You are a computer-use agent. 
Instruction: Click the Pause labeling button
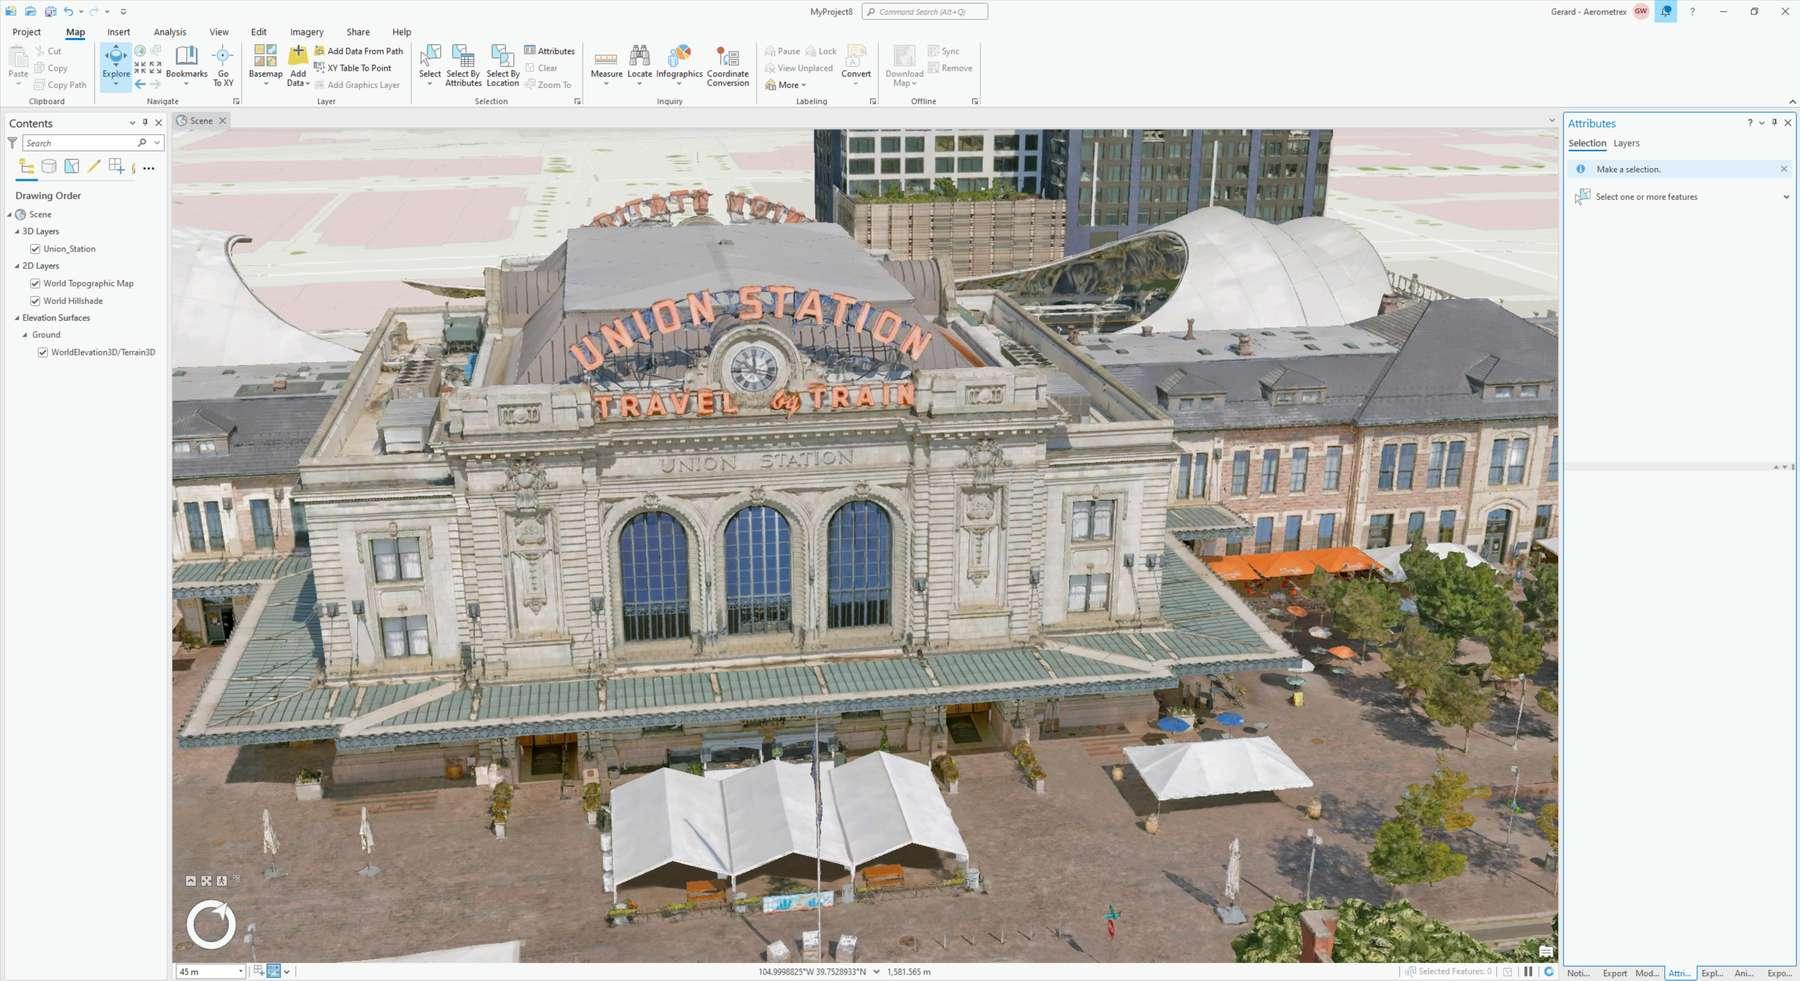pos(782,51)
